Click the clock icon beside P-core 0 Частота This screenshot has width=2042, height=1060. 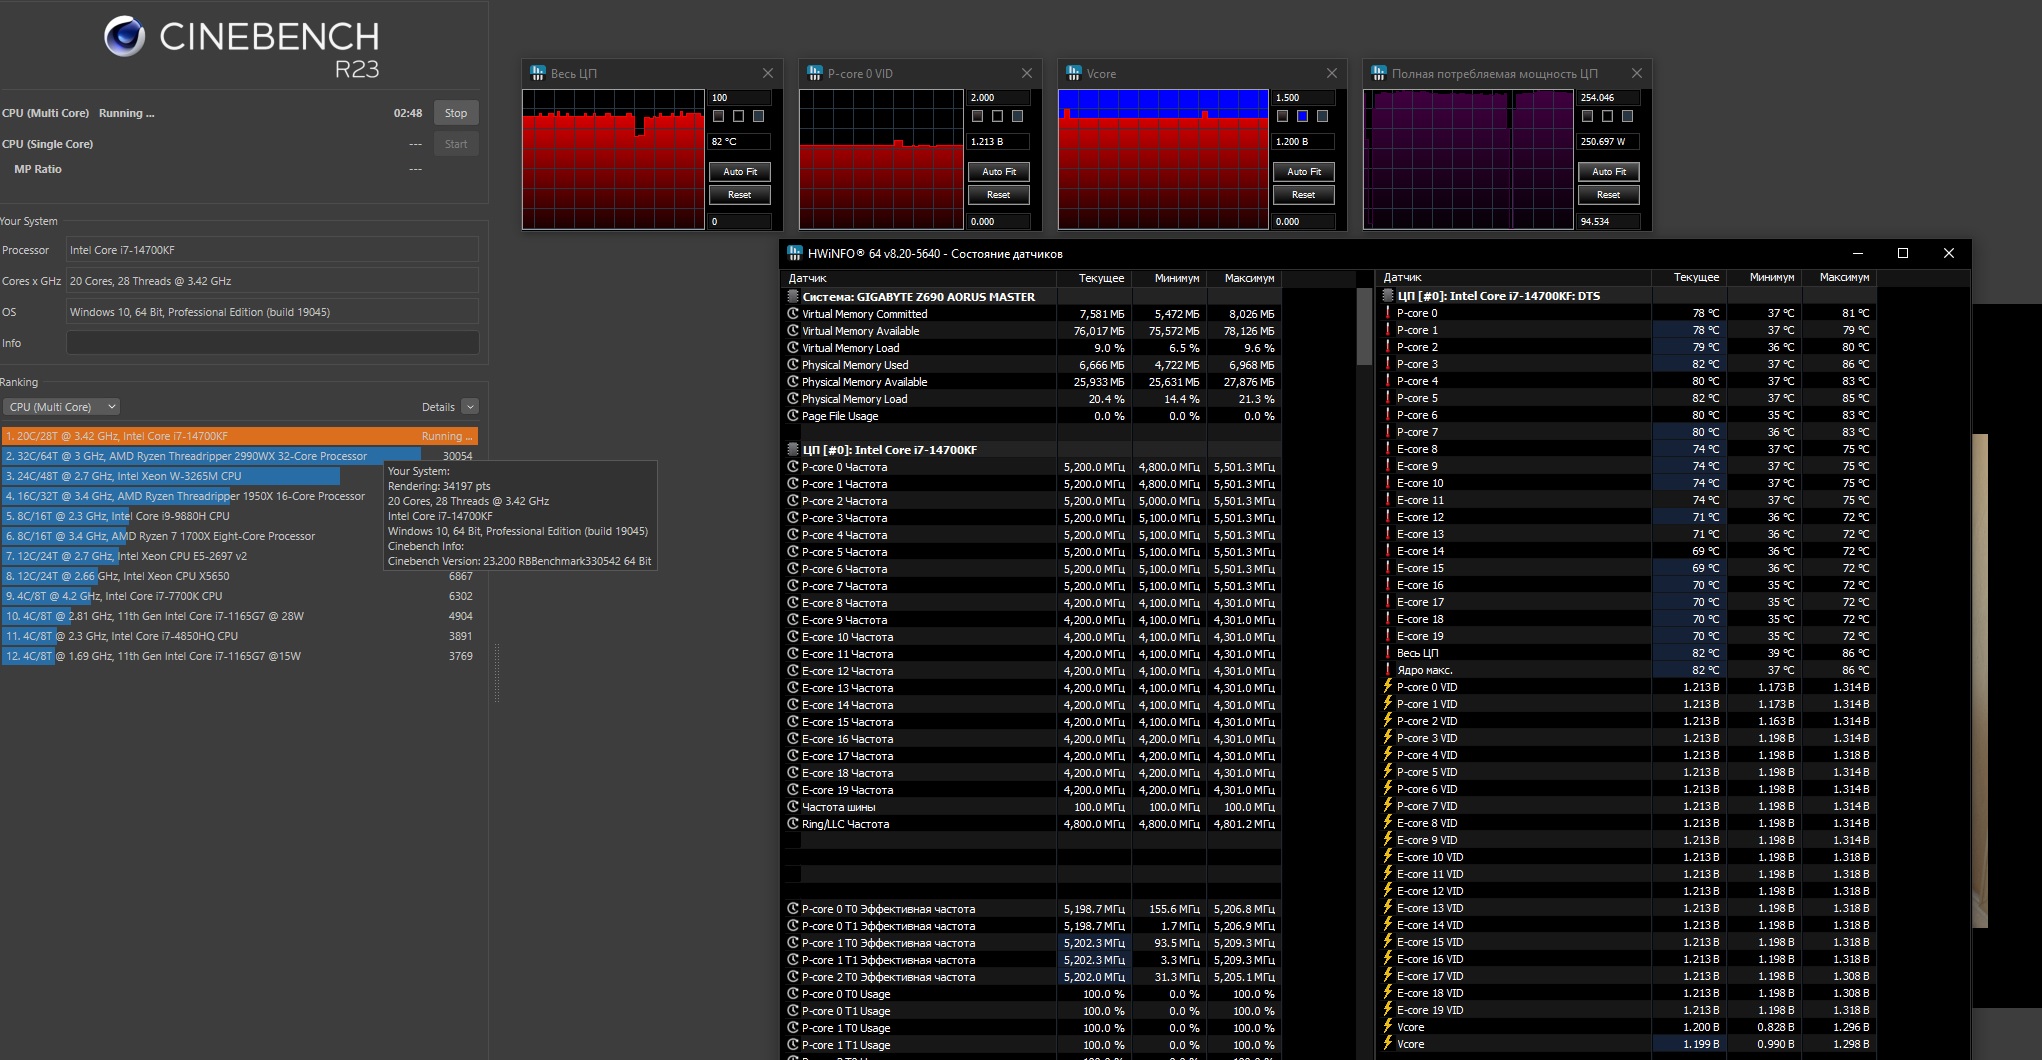[793, 467]
